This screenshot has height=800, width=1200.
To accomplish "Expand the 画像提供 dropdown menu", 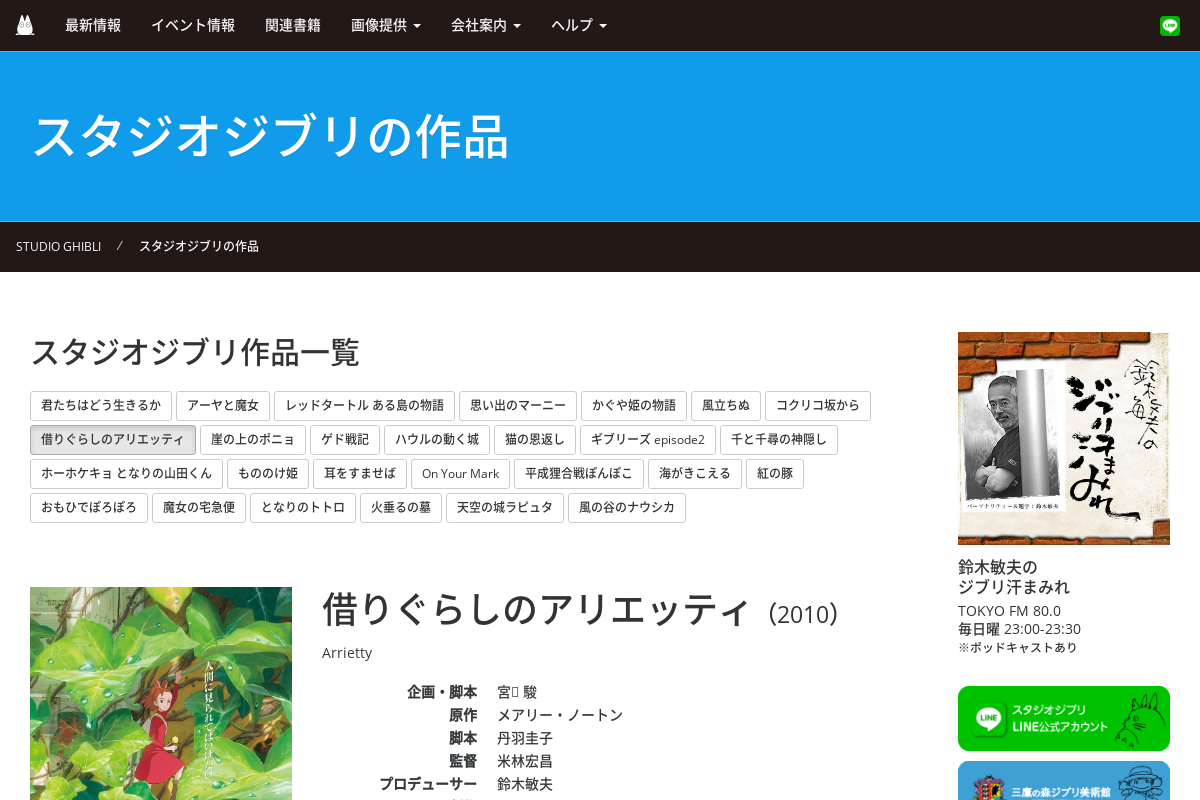I will pos(386,25).
